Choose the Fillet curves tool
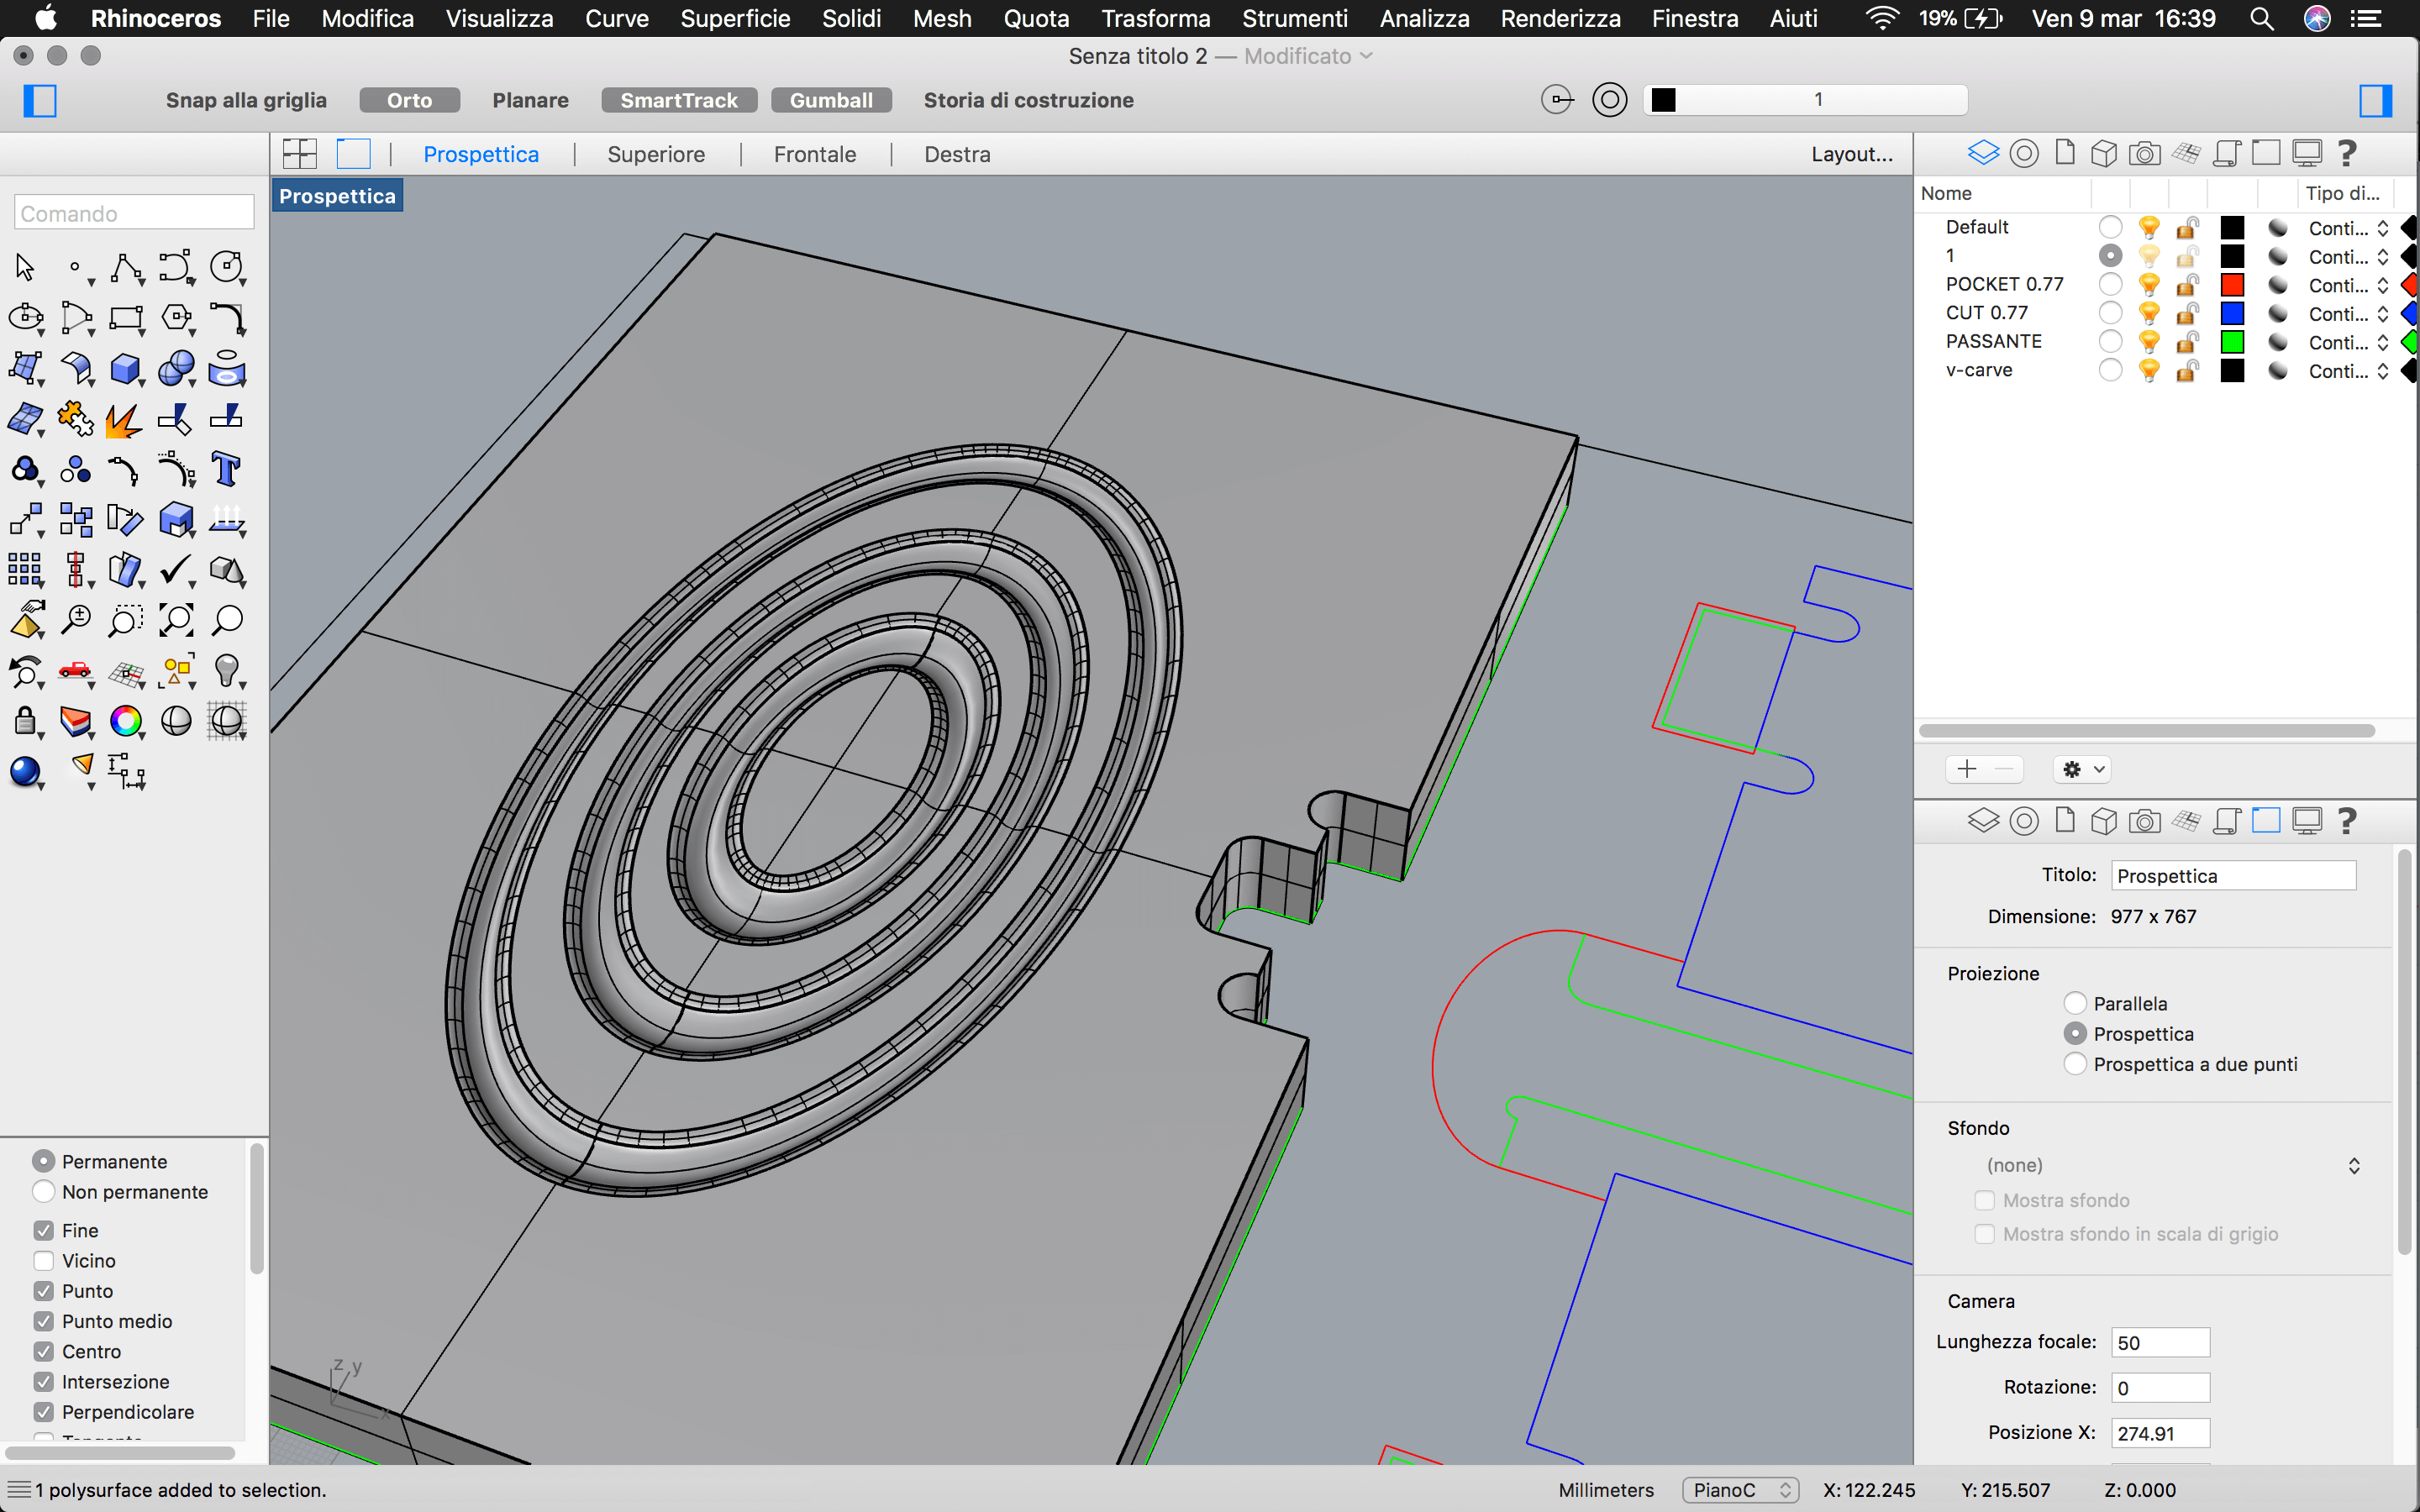2420x1512 pixels. (x=227, y=319)
